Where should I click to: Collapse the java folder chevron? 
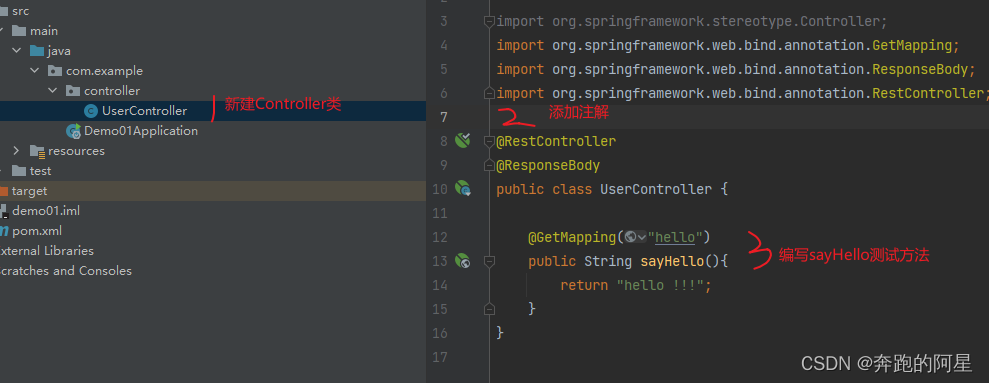tap(17, 51)
